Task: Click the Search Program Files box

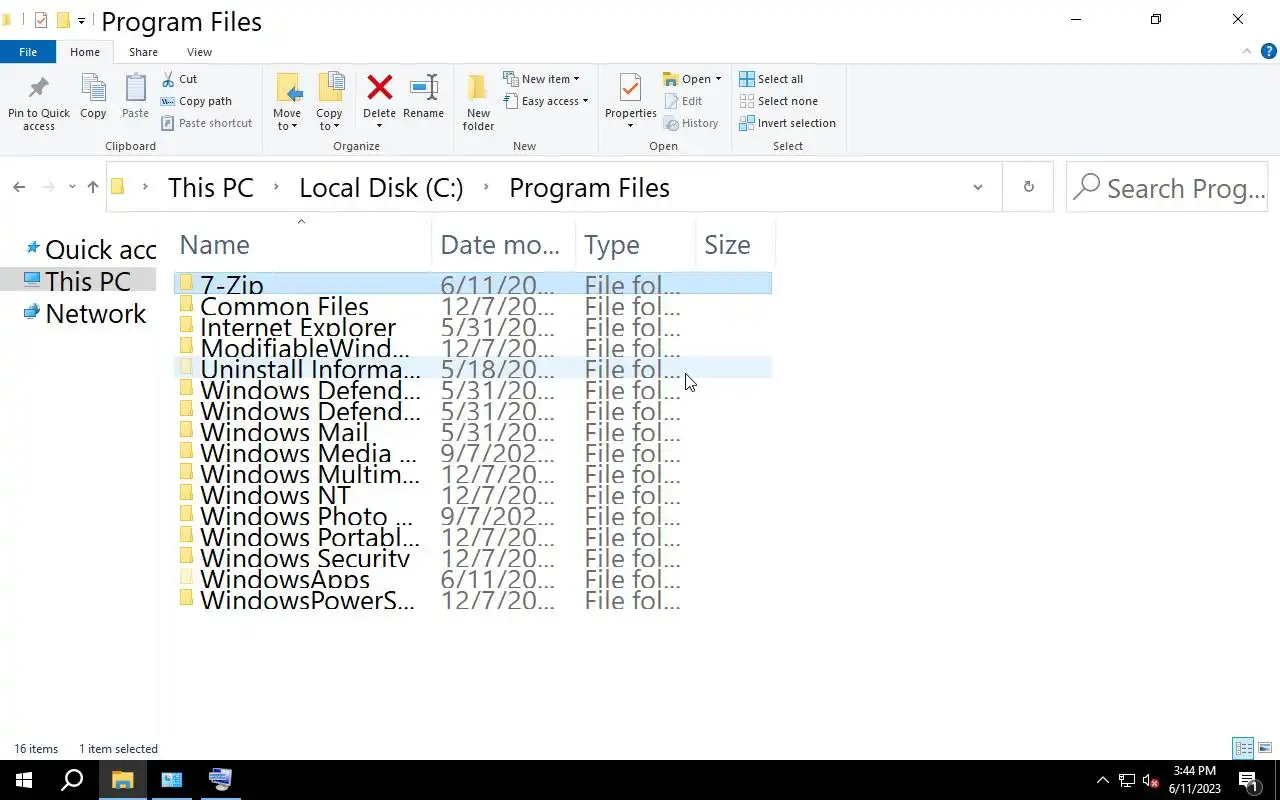Action: pos(1167,188)
